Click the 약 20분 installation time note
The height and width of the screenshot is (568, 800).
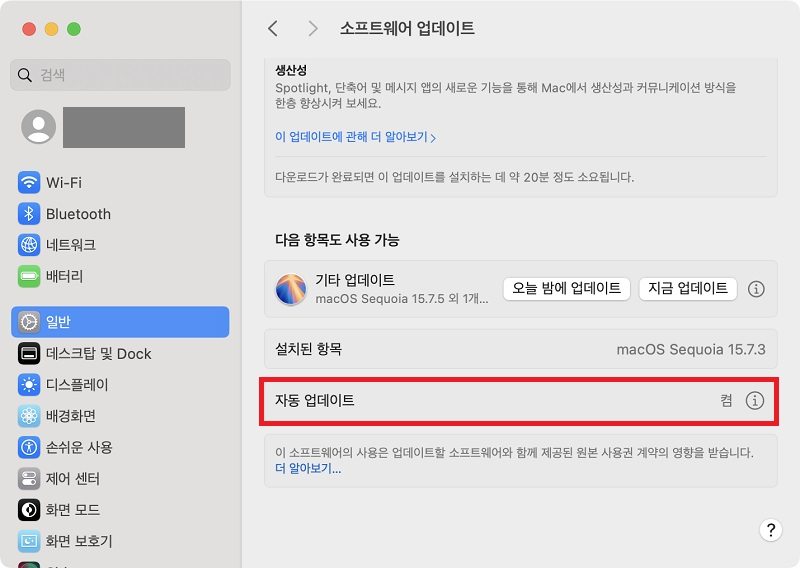tap(454, 177)
